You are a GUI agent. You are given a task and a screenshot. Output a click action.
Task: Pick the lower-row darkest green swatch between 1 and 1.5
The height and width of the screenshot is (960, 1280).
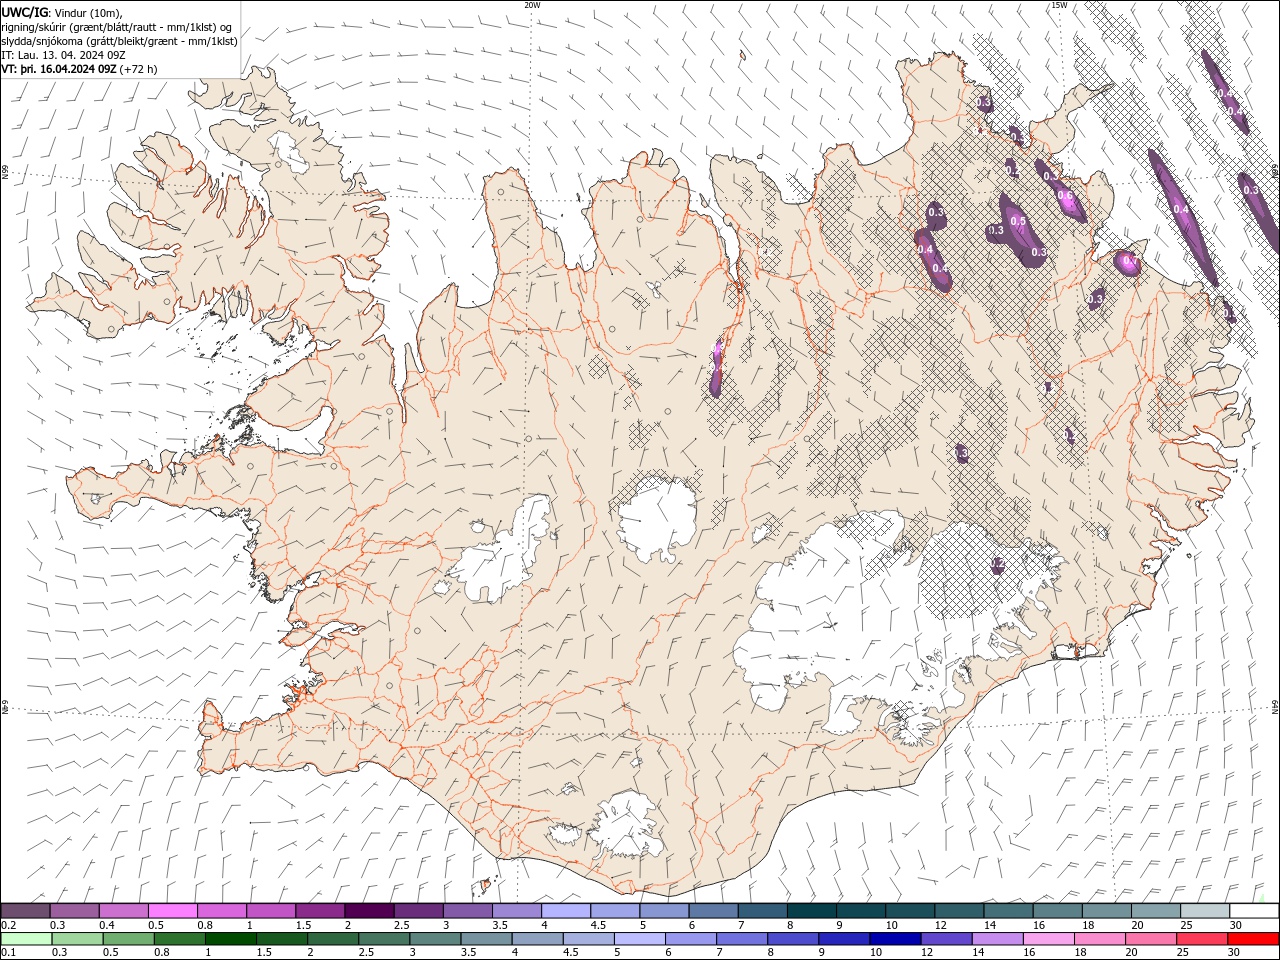tap(230, 939)
